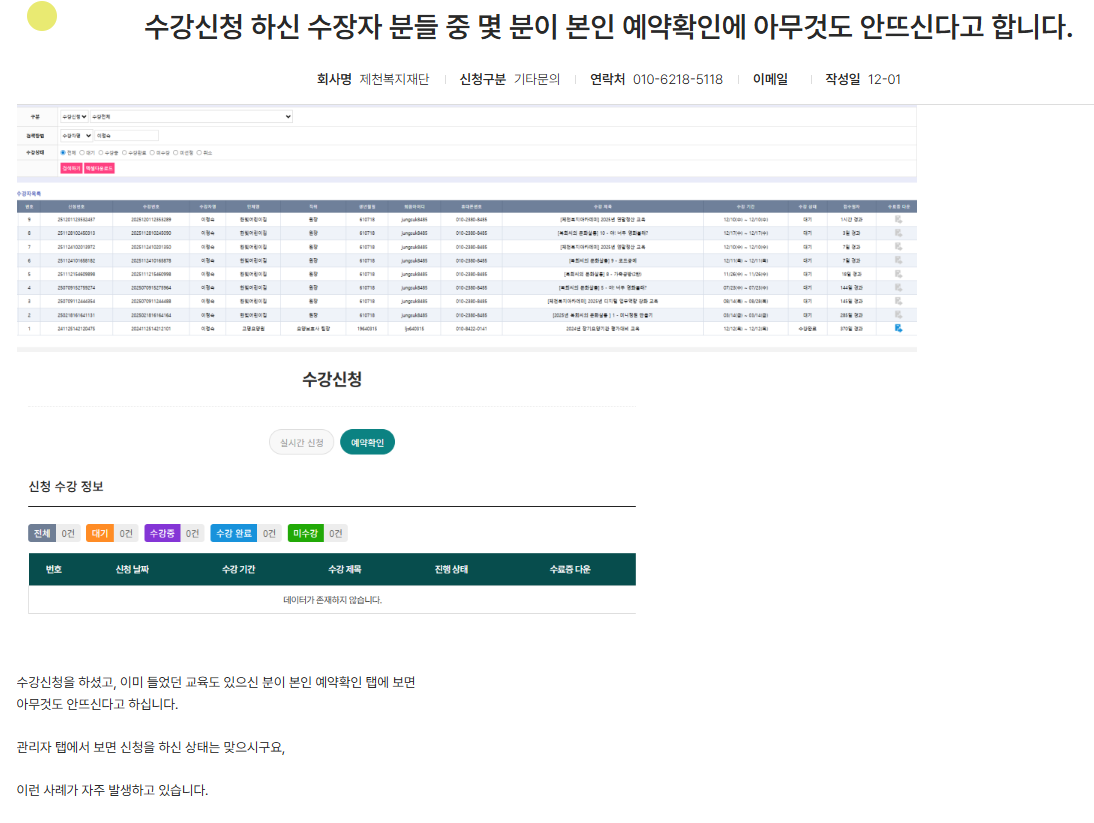Click the orange 대기 status badge
Viewport: 1094px width, 823px height.
pos(100,534)
